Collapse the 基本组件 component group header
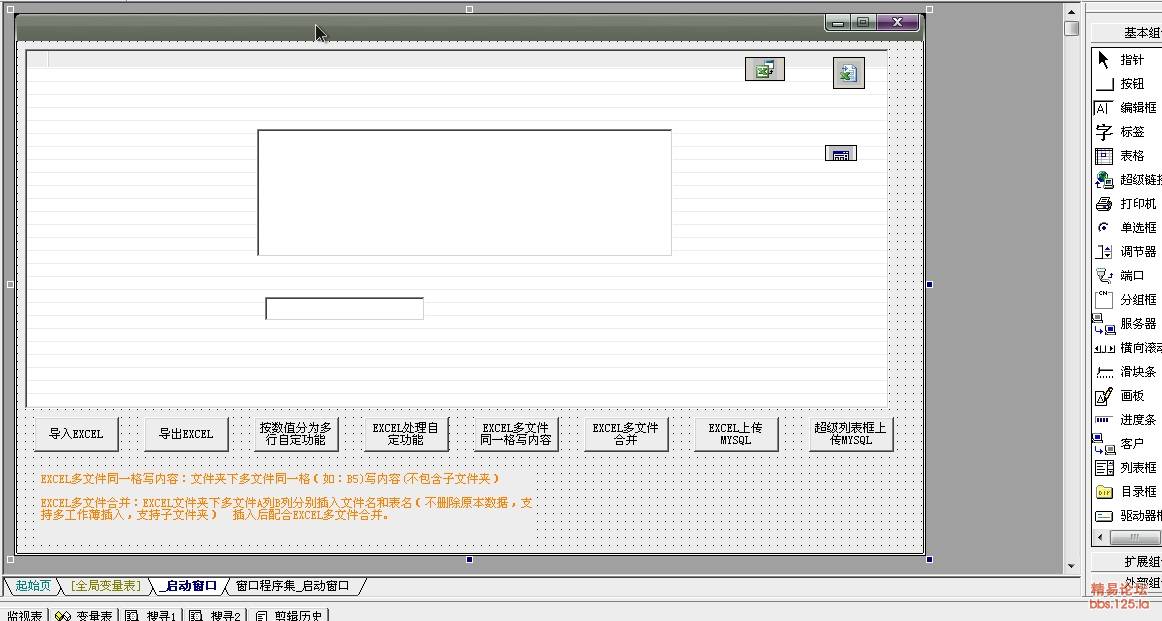The width and height of the screenshot is (1162, 621). 1126,32
